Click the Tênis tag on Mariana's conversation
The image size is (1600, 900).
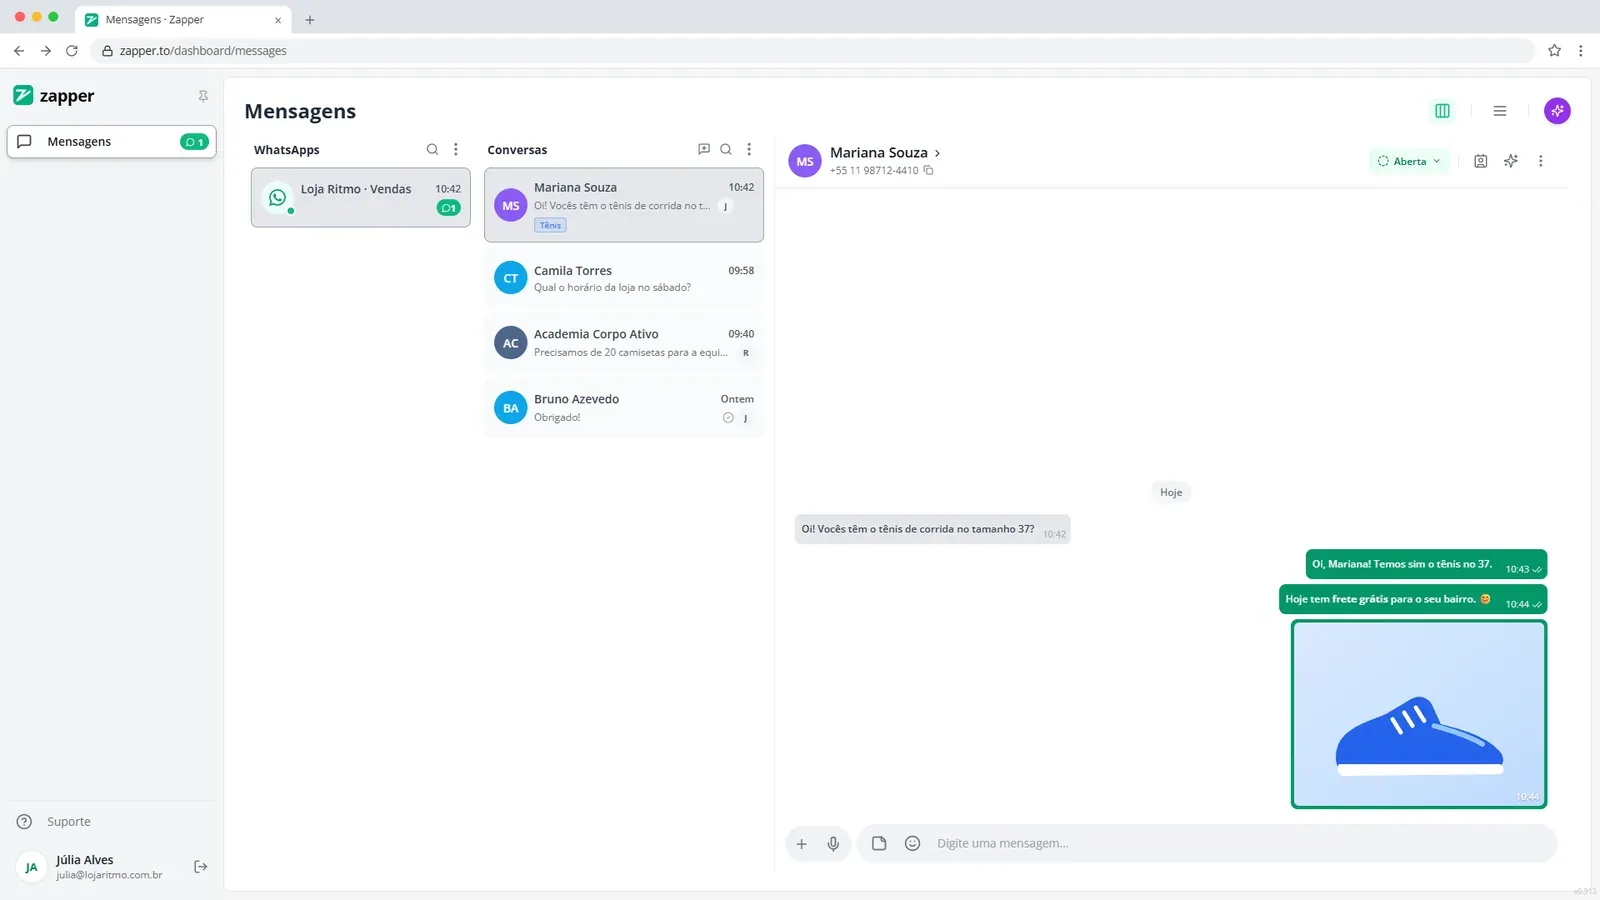550,226
